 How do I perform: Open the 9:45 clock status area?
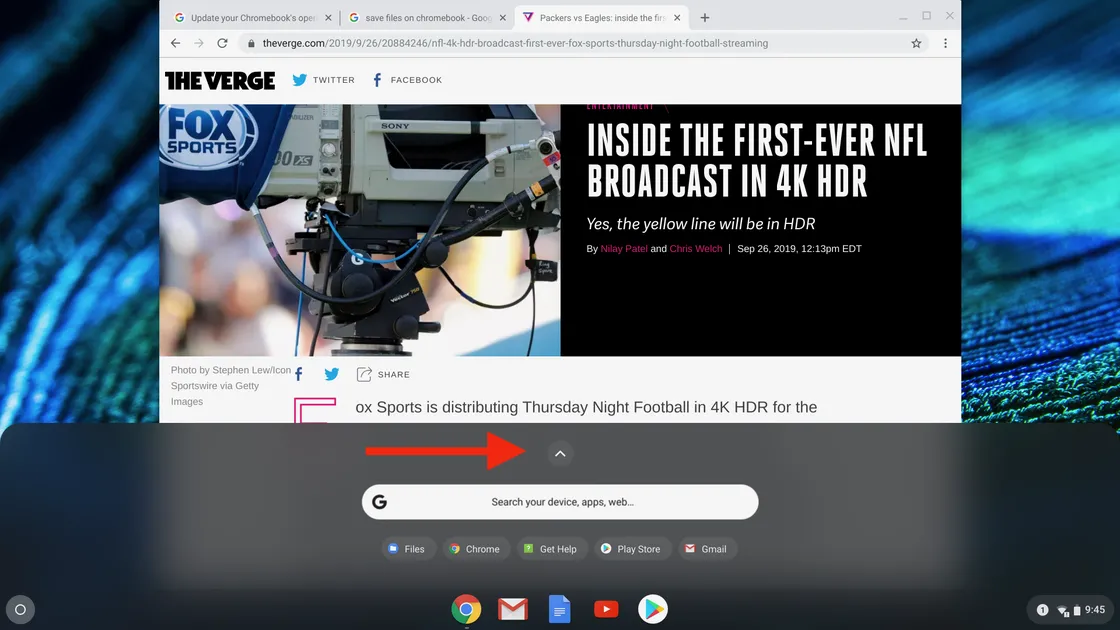click(1094, 609)
